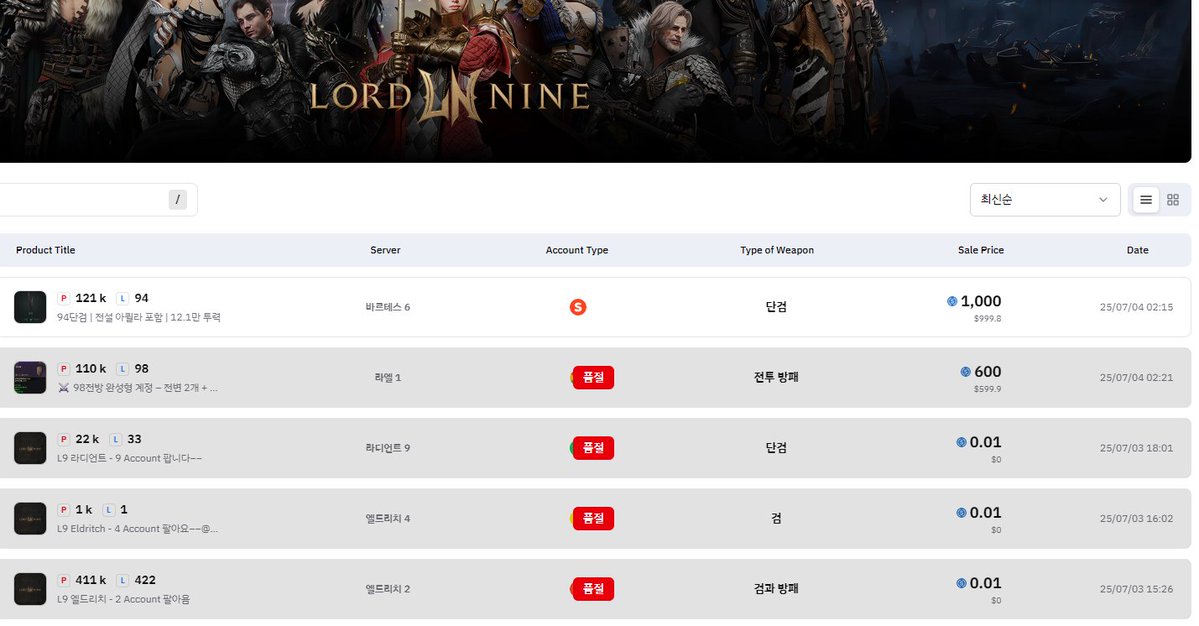Click the P power icon beside 22 k
Image resolution: width=1199 pixels, height=626 pixels.
(64, 439)
